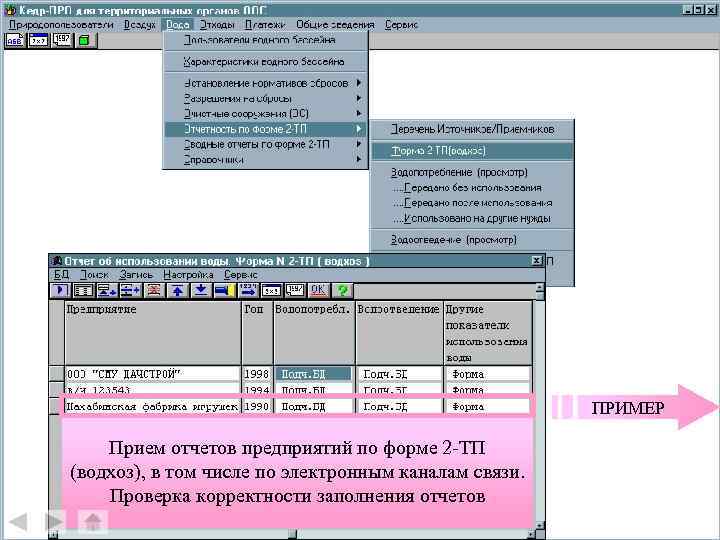Choose Характеристики водного бассейна entry
The height and width of the screenshot is (540, 720).
(266, 62)
